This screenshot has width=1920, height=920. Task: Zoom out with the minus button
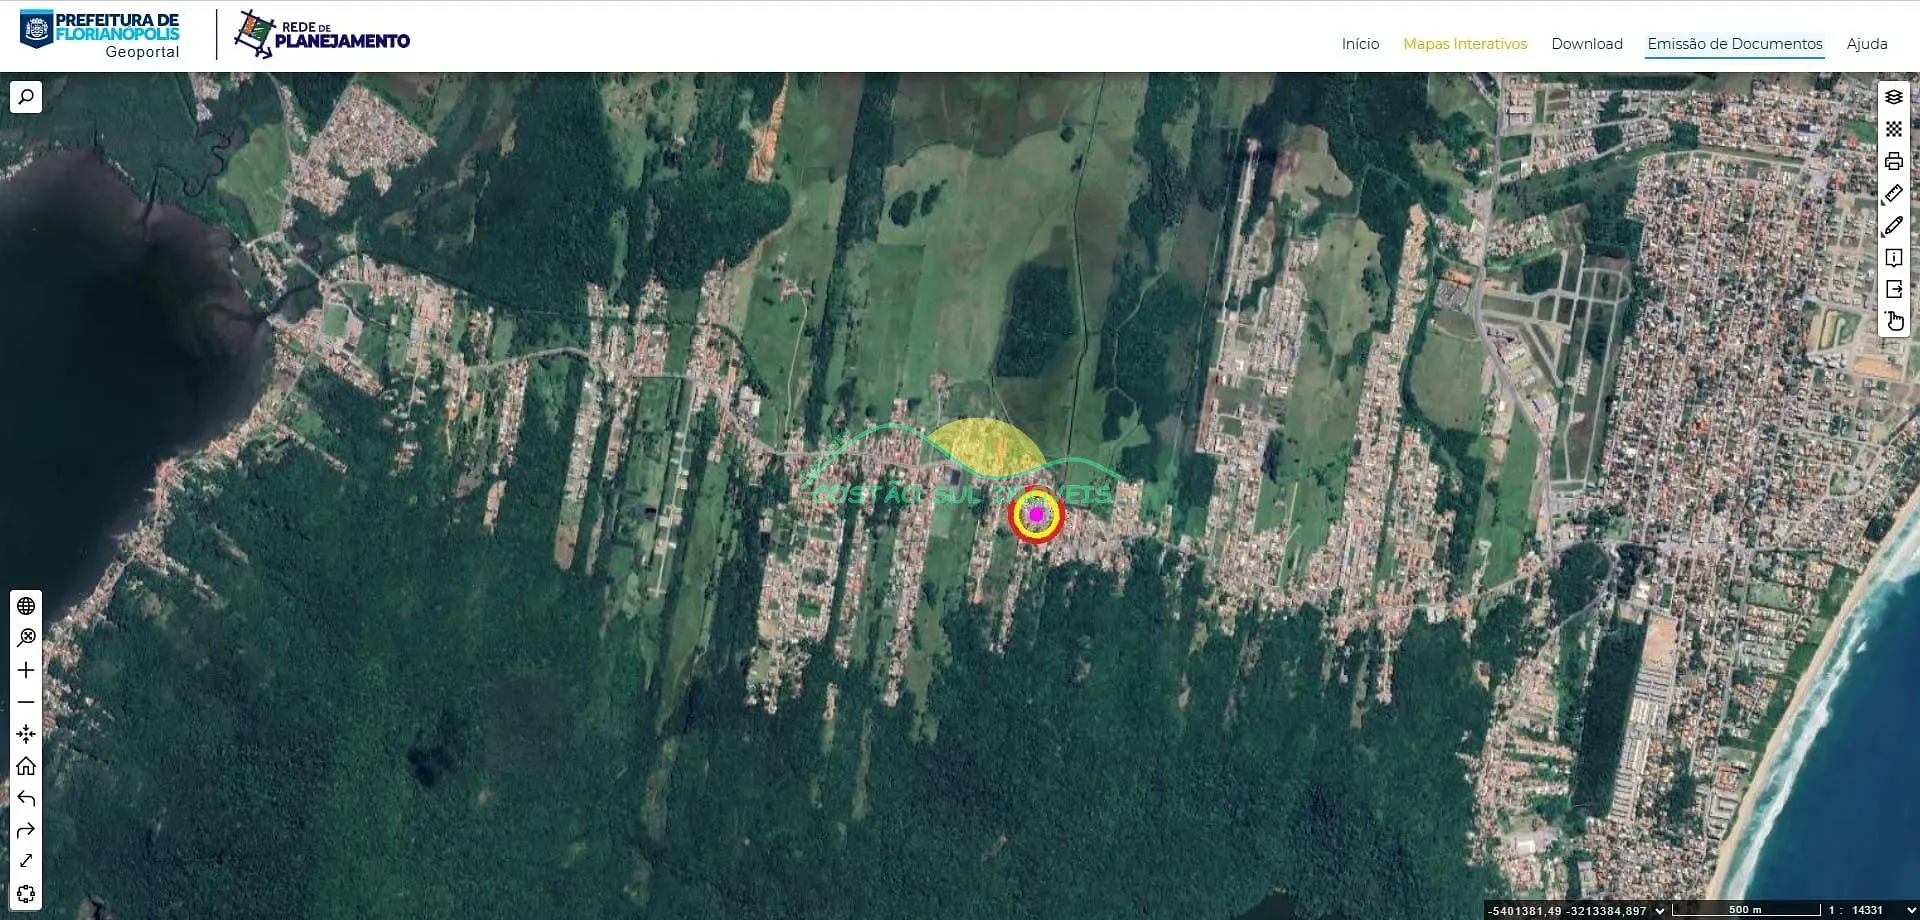[x=26, y=702]
